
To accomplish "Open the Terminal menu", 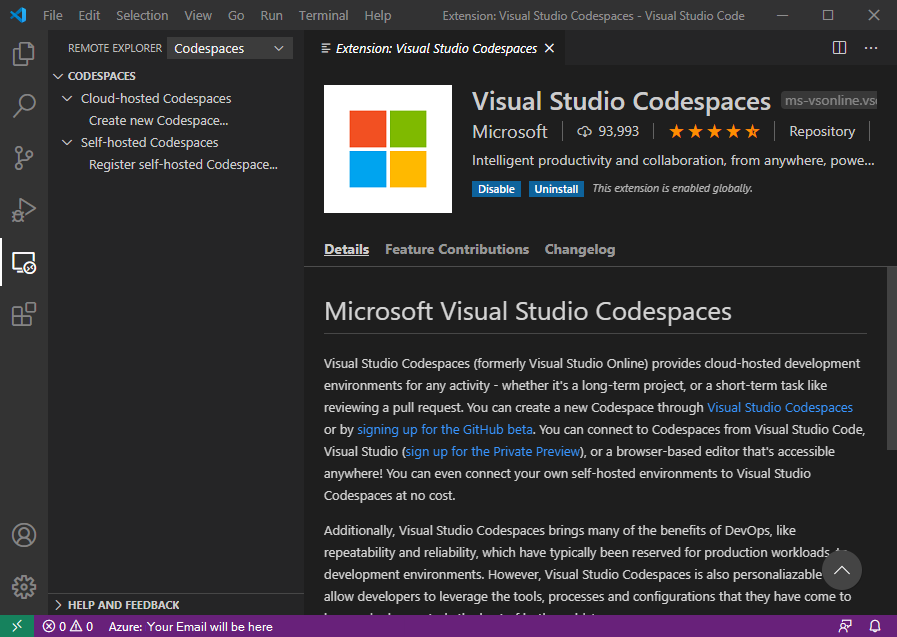I will click(322, 15).
